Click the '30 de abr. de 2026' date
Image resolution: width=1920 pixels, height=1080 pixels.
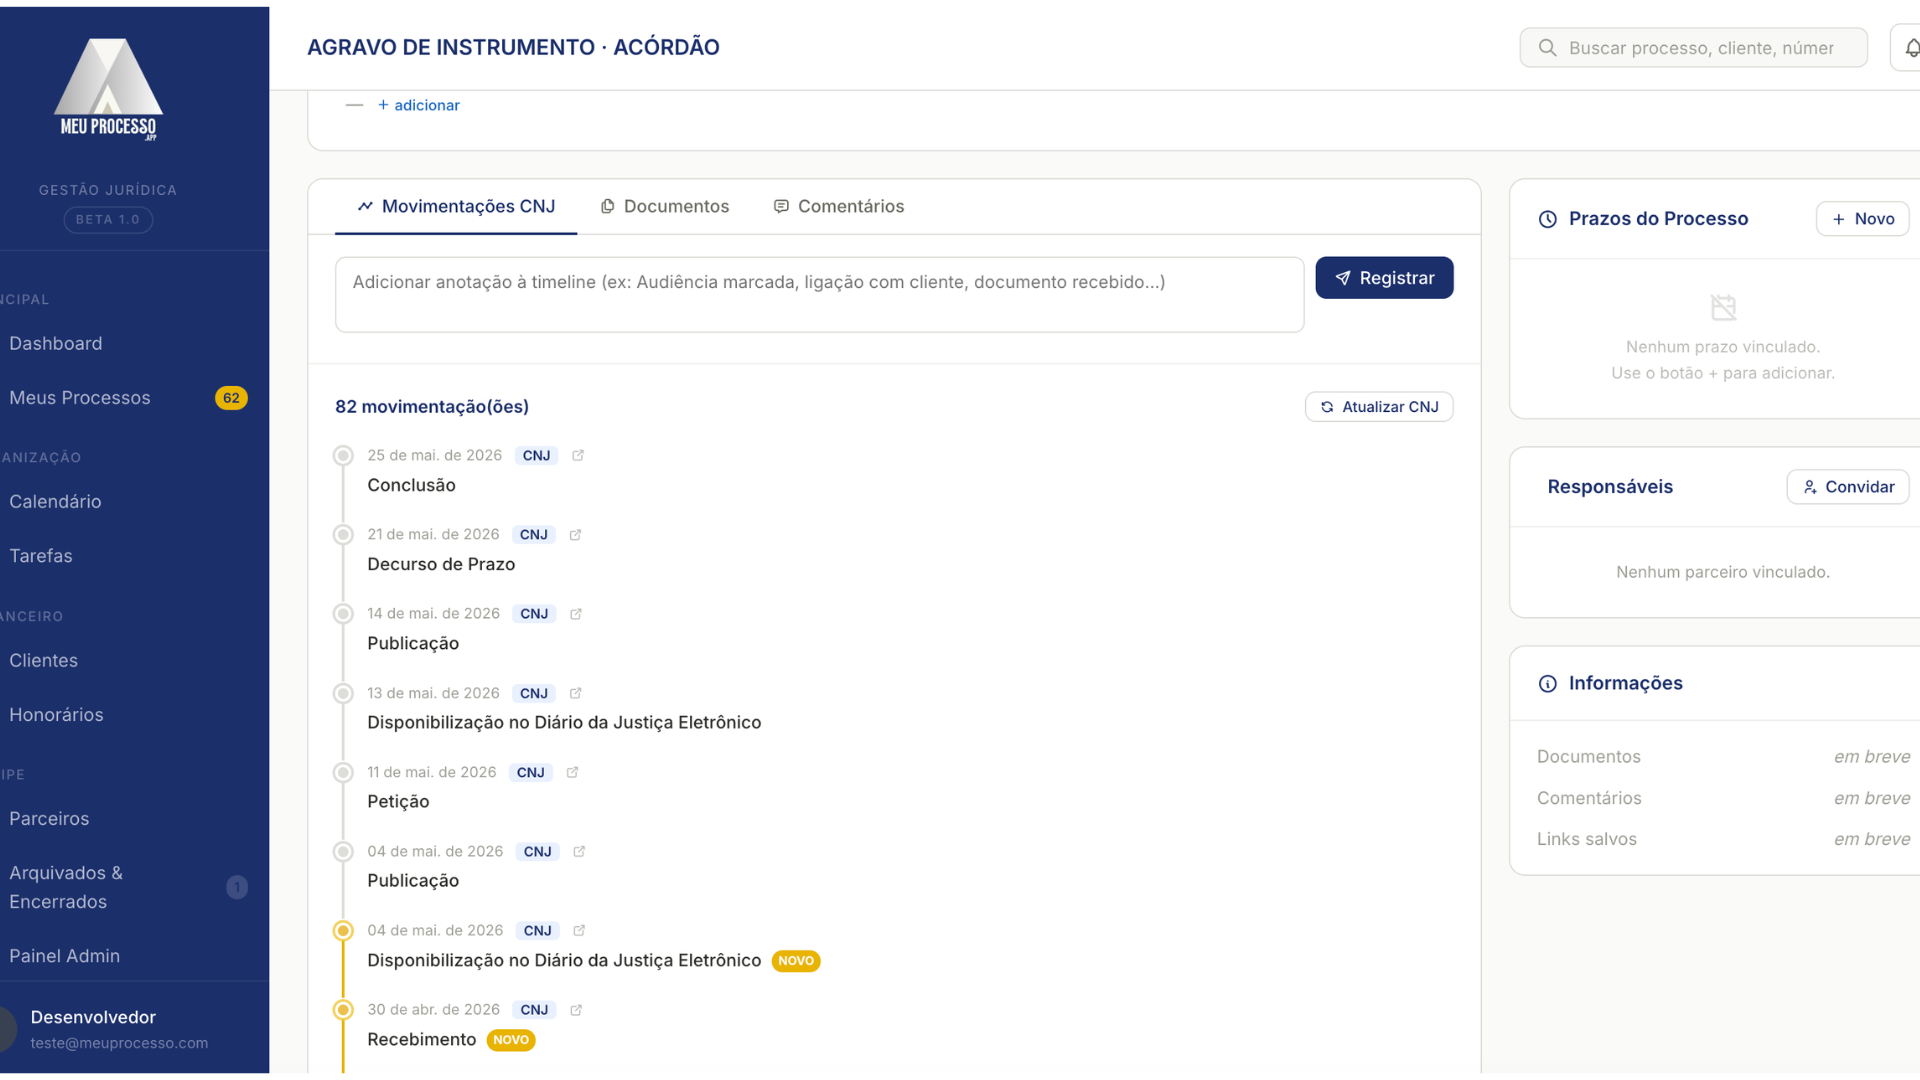tap(433, 1010)
